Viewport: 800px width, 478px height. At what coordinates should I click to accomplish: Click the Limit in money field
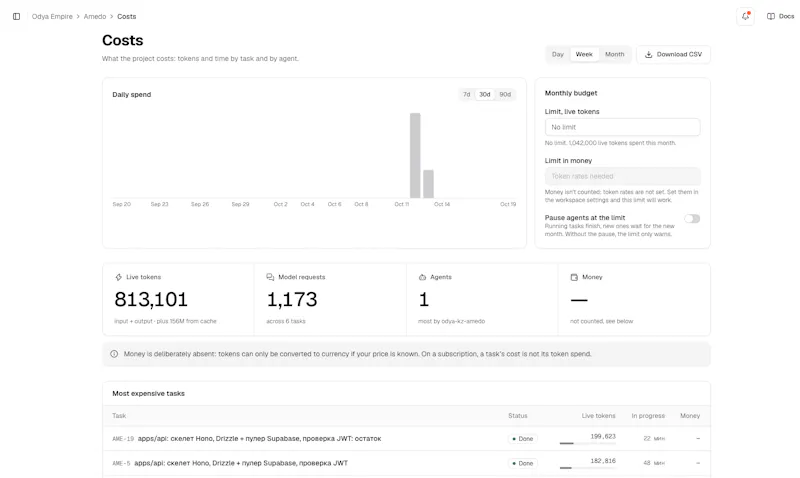622,176
